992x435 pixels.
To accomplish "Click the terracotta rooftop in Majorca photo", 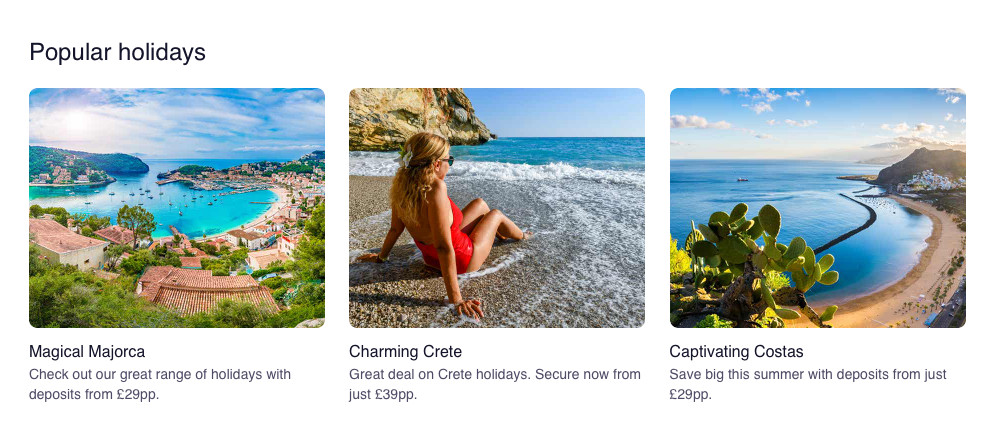I will (x=205, y=288).
